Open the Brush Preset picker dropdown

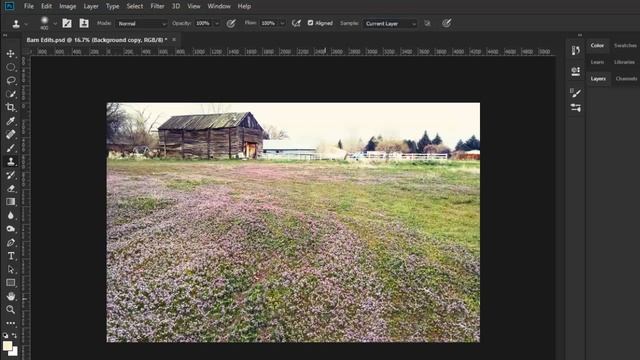tap(55, 24)
